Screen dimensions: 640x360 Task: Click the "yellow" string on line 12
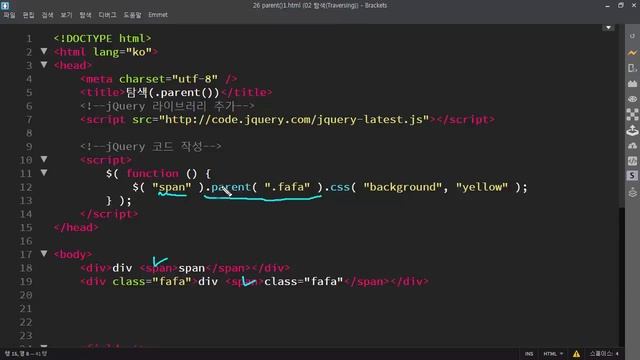point(482,187)
